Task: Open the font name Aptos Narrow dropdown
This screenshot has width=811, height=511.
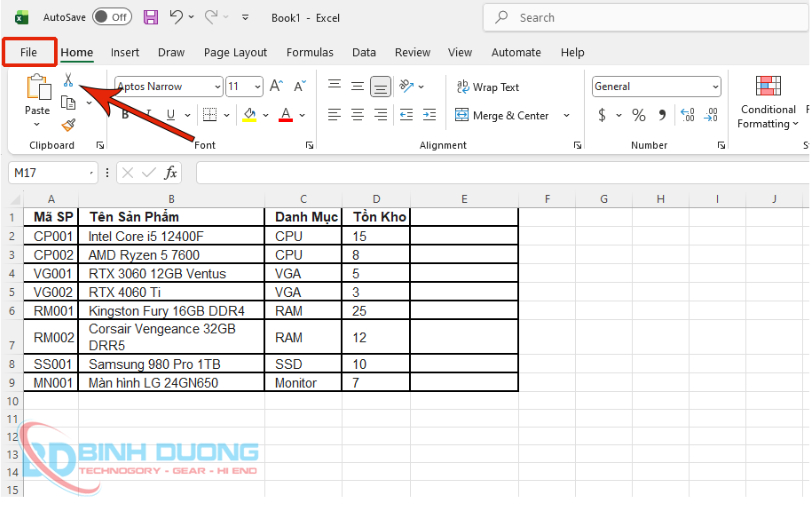Action: point(218,87)
